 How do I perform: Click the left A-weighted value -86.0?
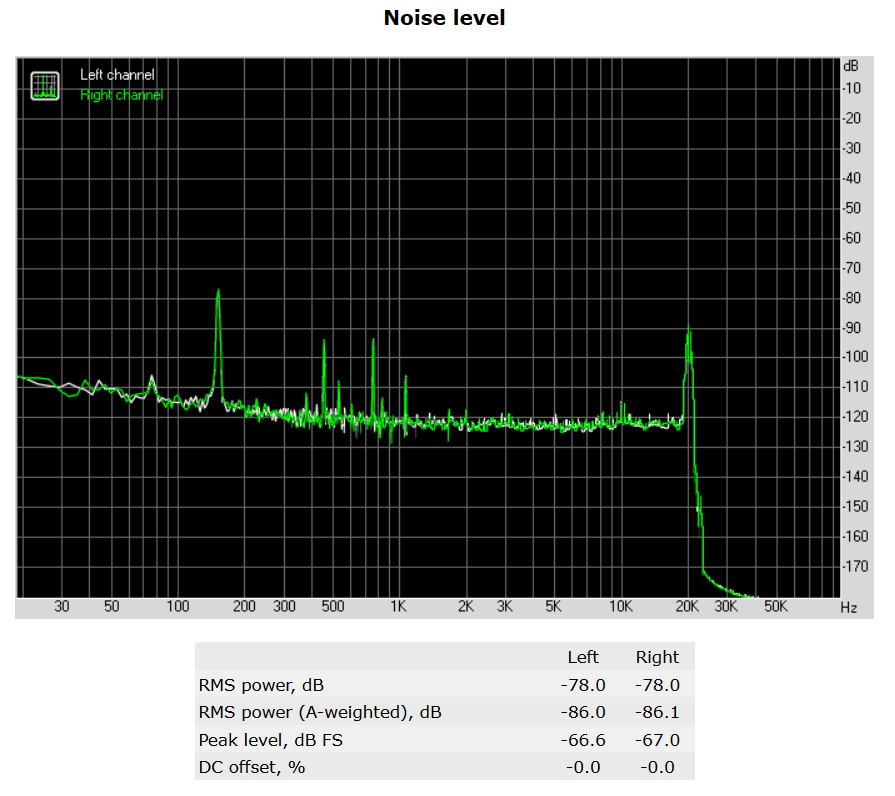[583, 712]
